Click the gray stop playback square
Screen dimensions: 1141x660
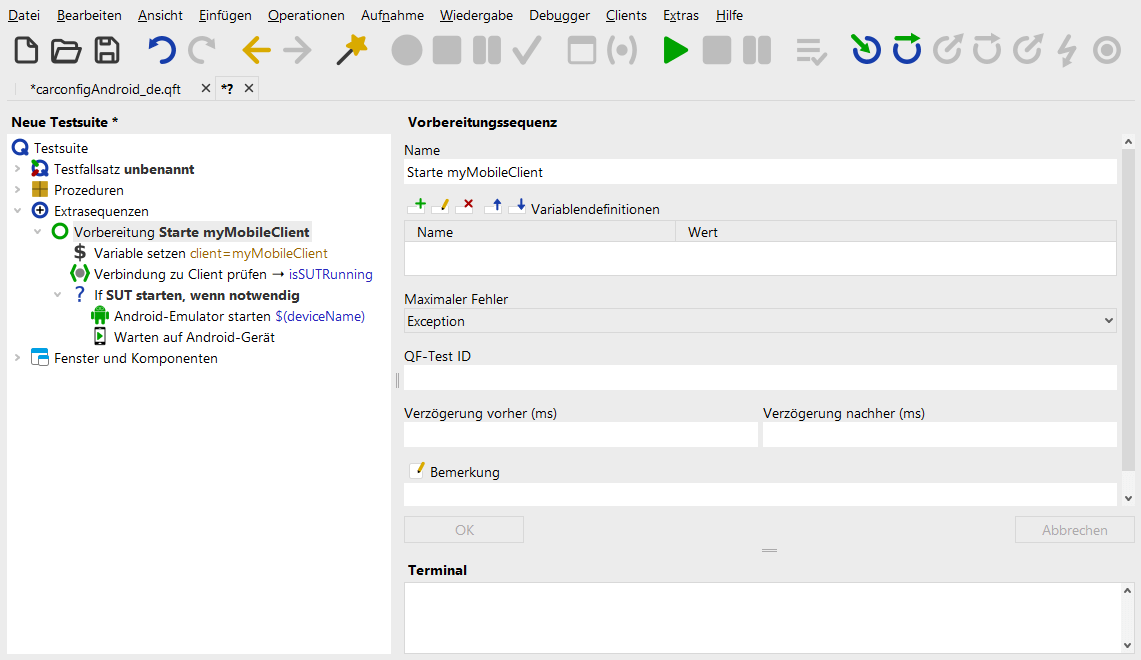click(717, 51)
